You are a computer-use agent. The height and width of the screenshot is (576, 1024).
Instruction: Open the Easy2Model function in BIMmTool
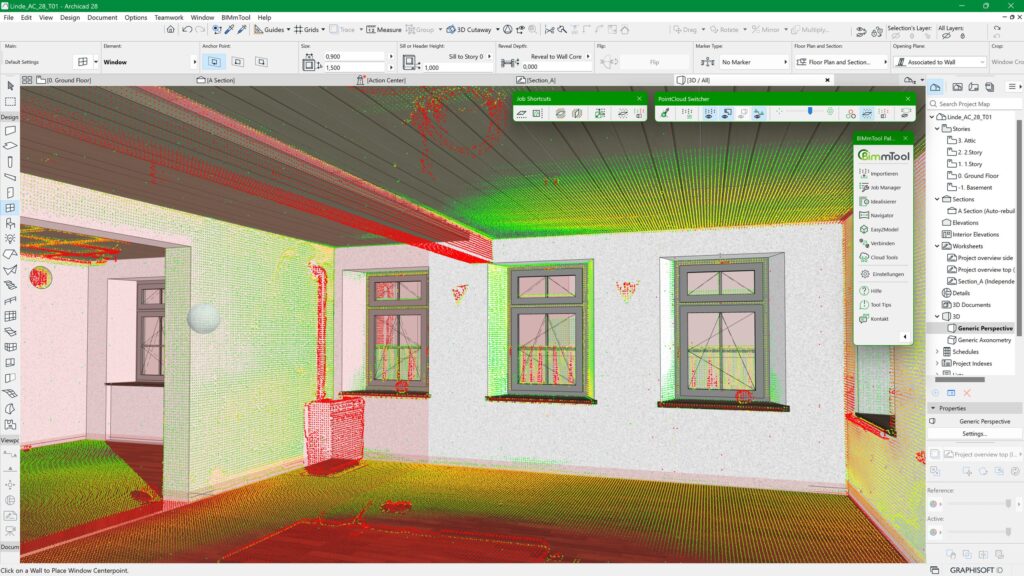point(882,227)
